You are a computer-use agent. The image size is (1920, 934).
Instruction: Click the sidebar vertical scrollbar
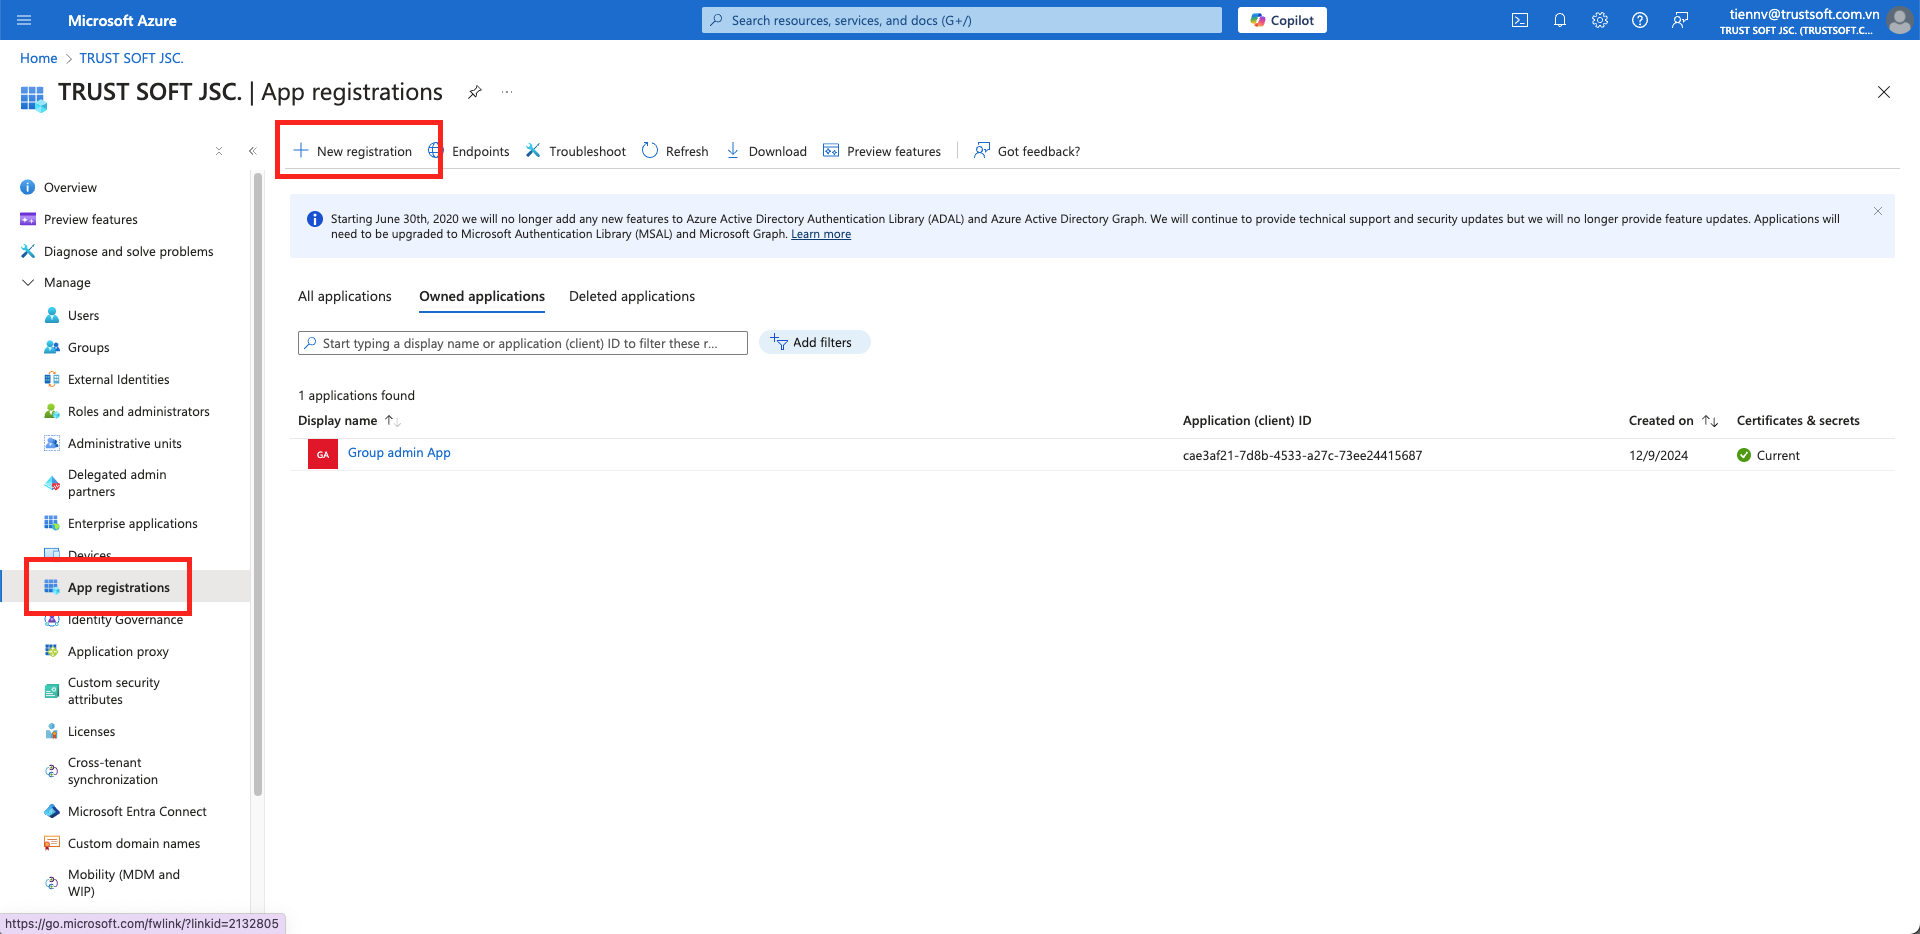258,485
